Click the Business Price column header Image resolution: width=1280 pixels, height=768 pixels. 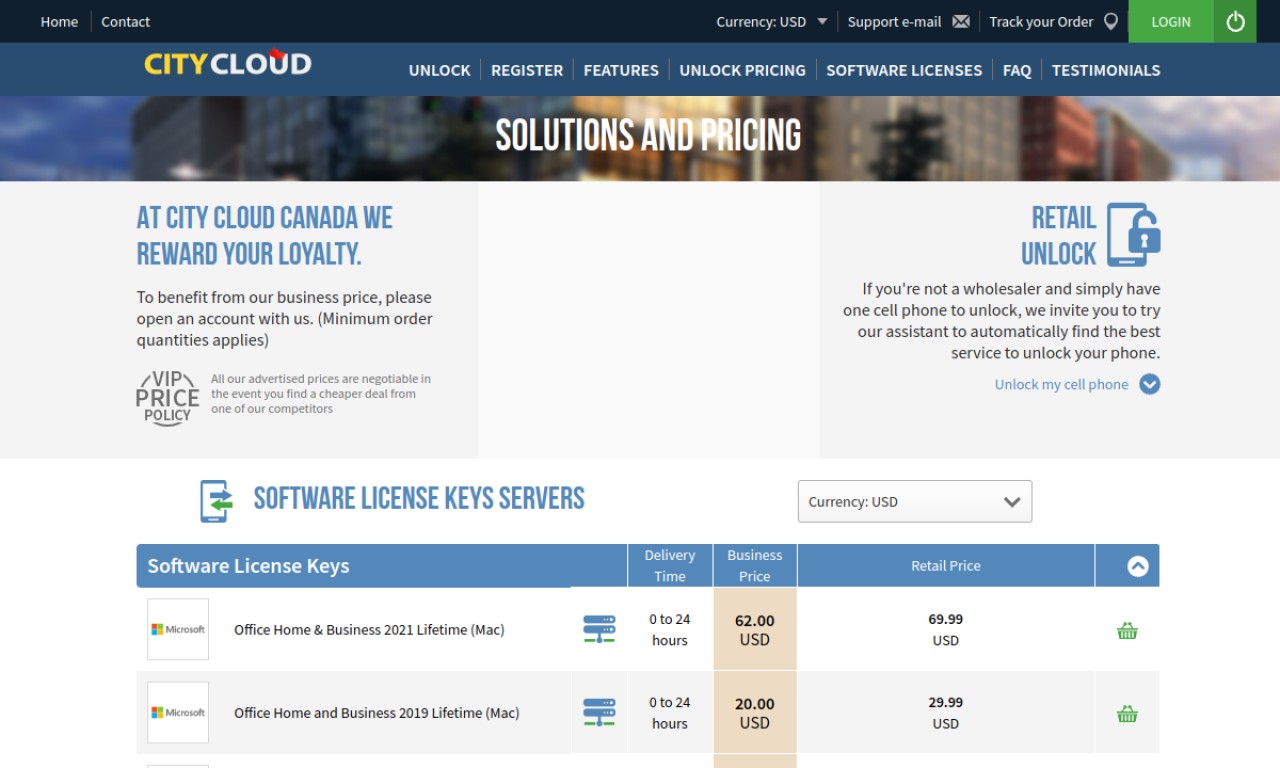(755, 565)
